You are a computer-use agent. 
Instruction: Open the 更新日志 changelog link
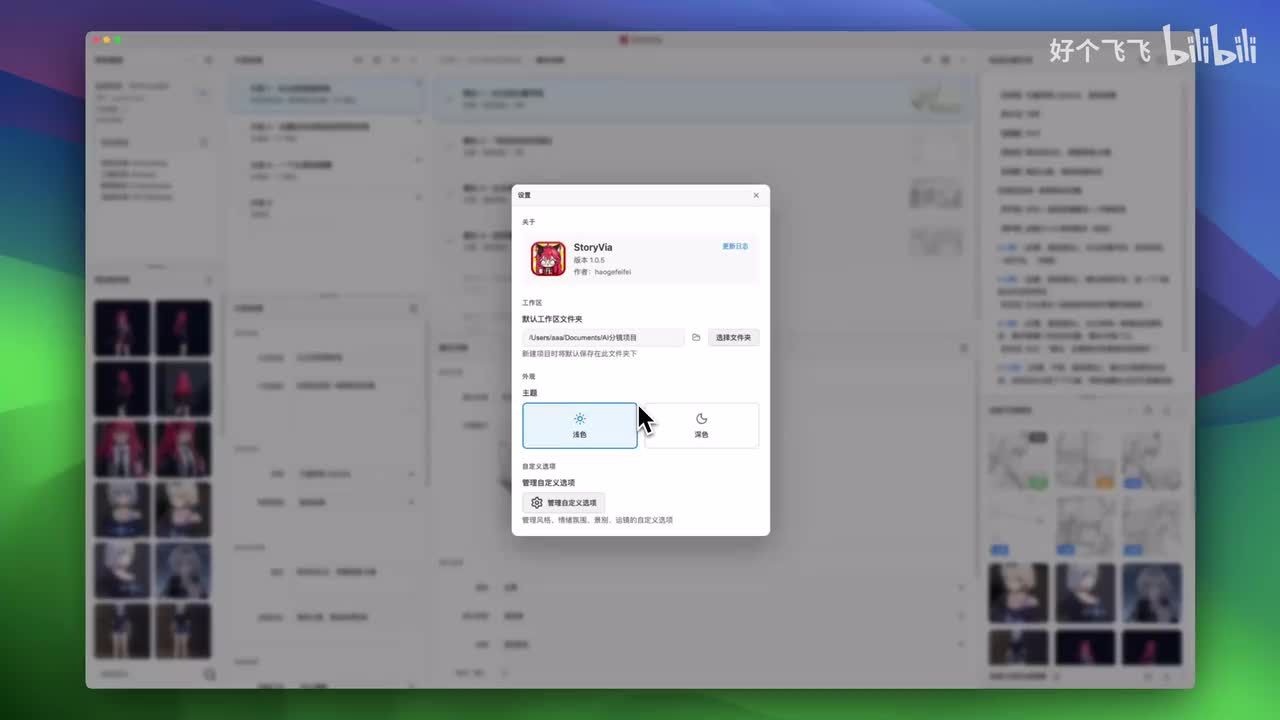735,246
